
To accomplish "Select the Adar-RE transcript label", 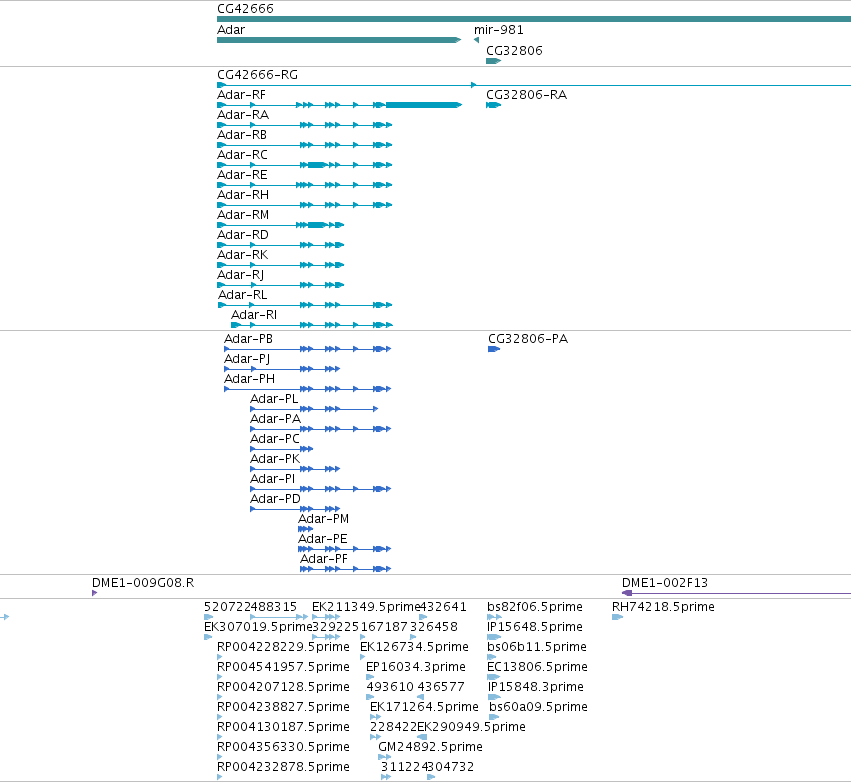I will [x=242, y=175].
